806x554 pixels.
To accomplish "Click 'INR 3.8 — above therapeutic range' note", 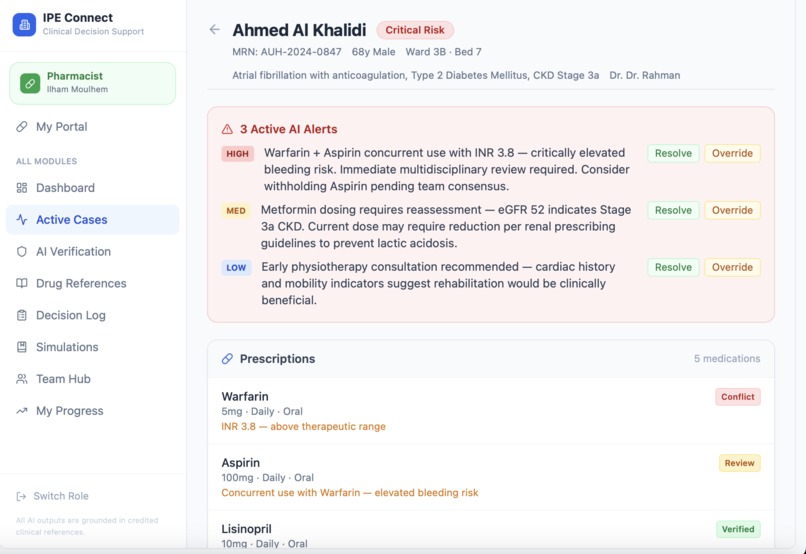I will [303, 427].
